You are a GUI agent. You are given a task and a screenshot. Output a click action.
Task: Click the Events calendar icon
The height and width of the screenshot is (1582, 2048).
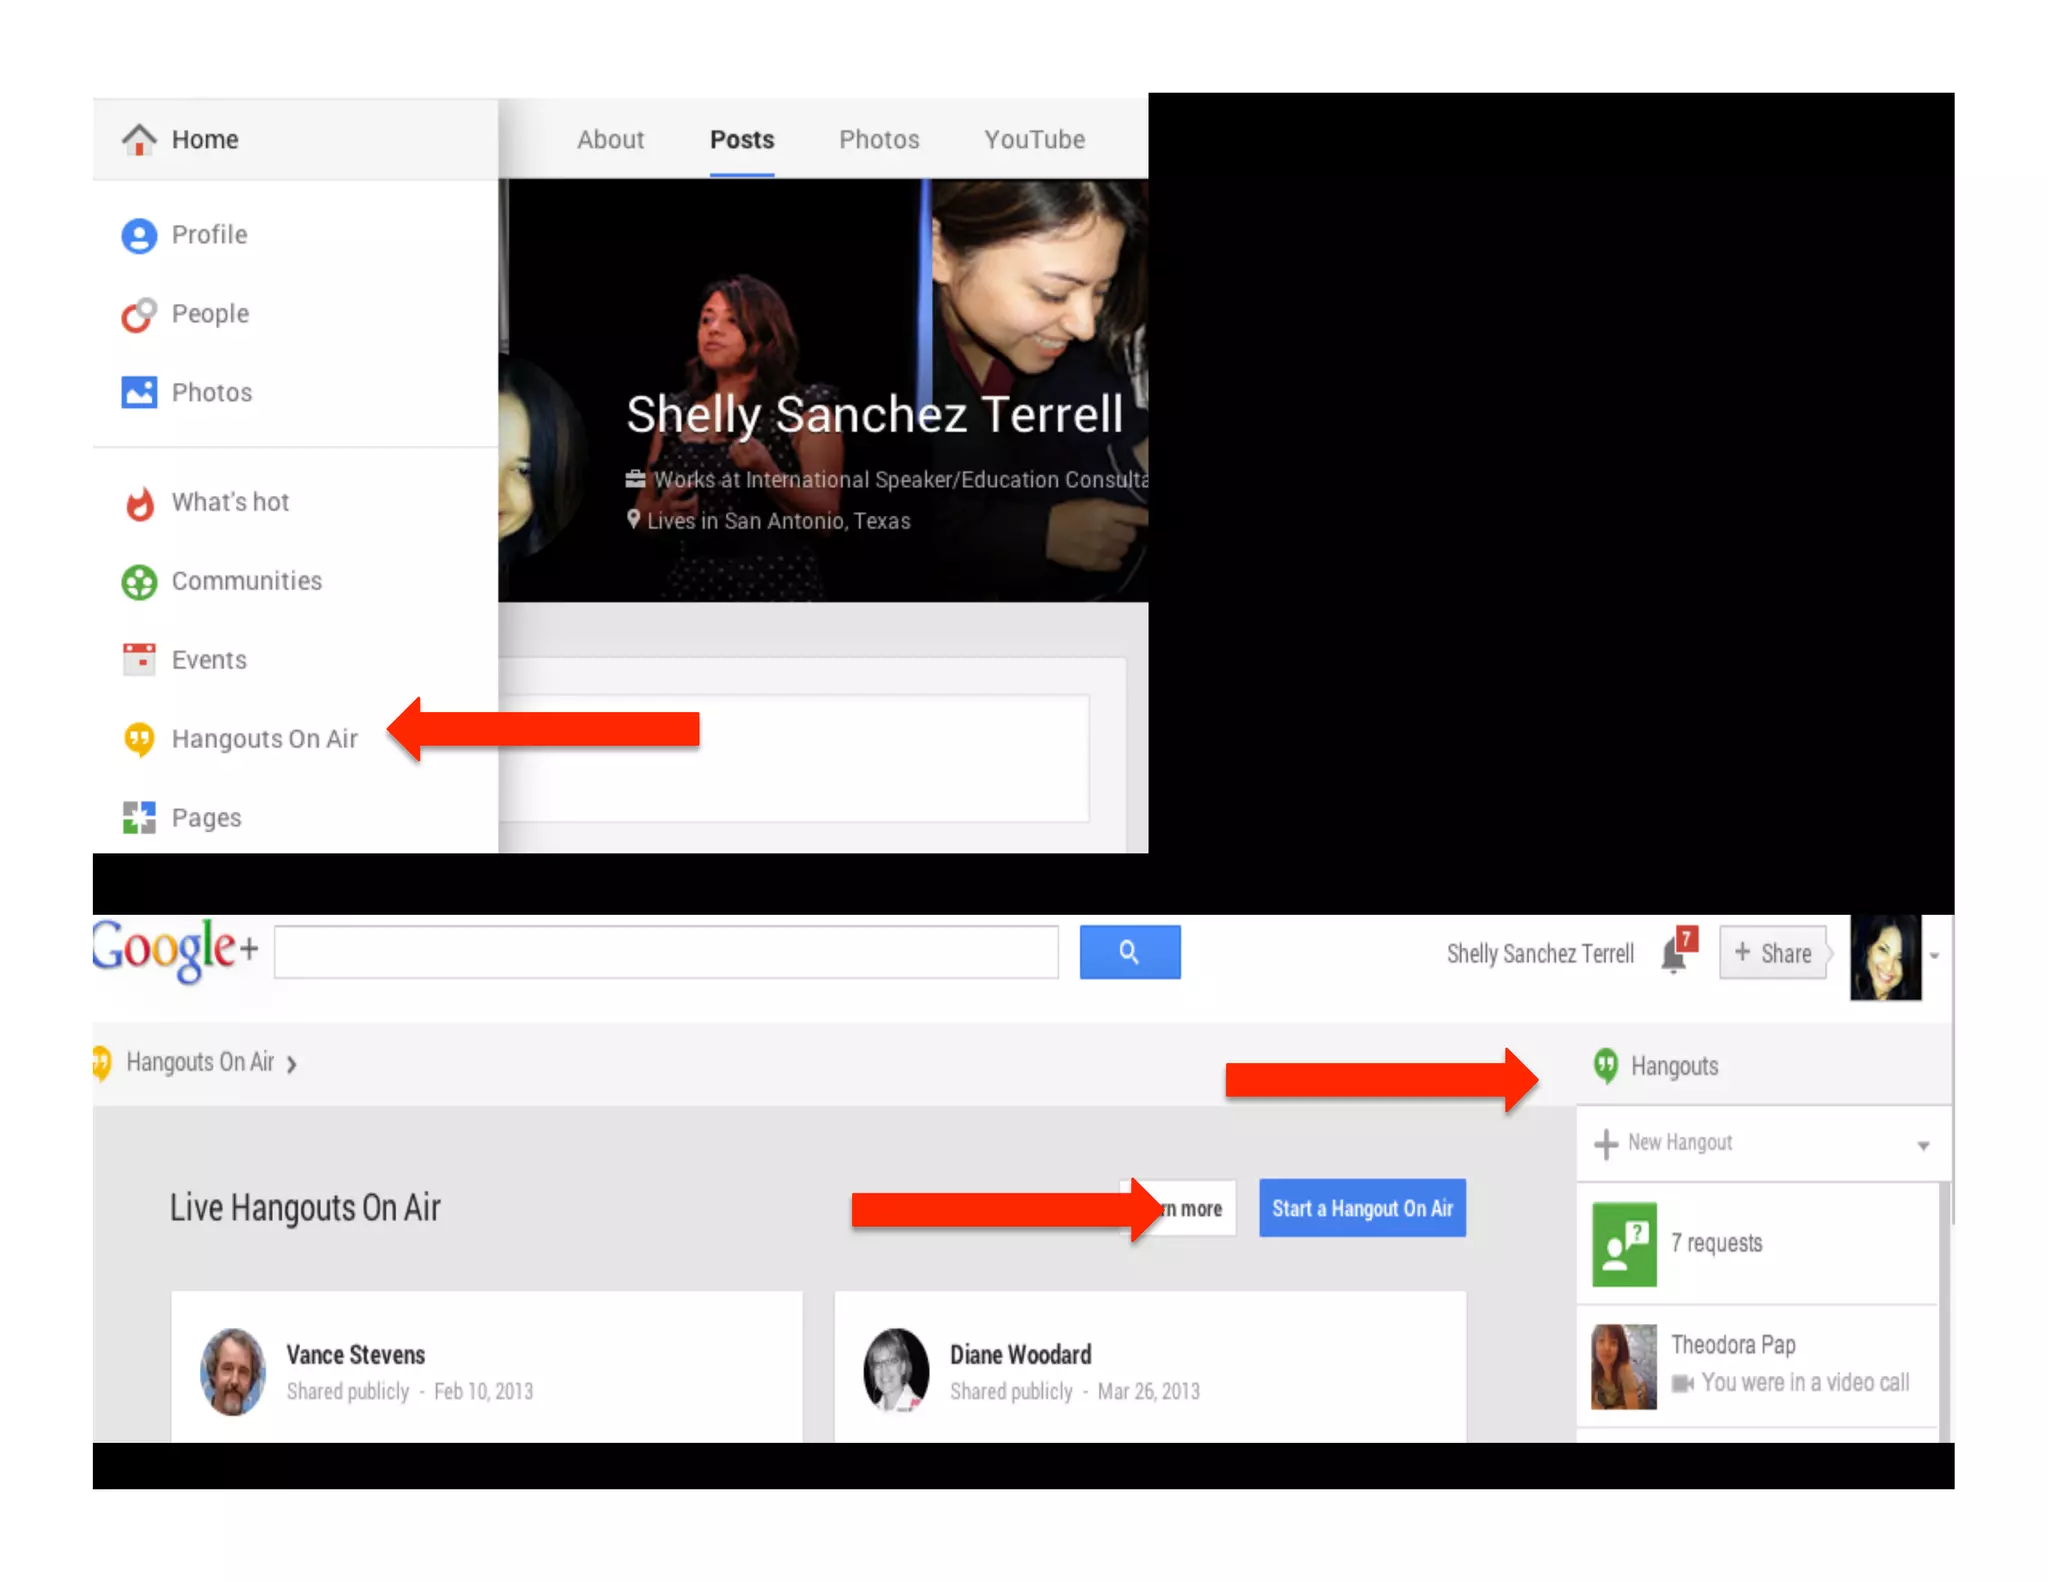point(139,660)
